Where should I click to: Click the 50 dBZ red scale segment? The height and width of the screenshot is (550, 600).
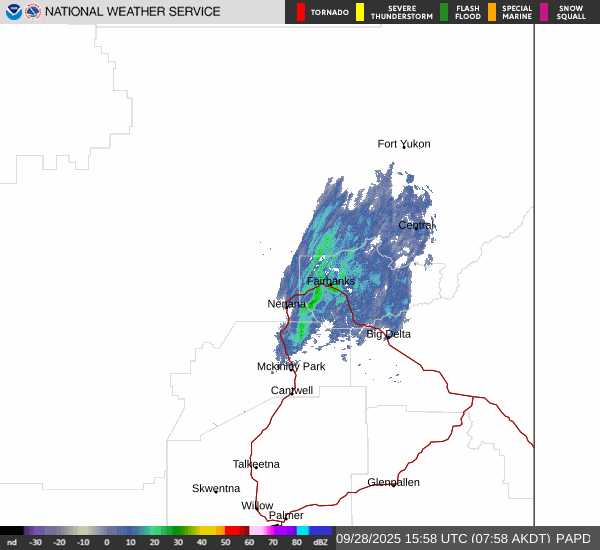pos(236,531)
